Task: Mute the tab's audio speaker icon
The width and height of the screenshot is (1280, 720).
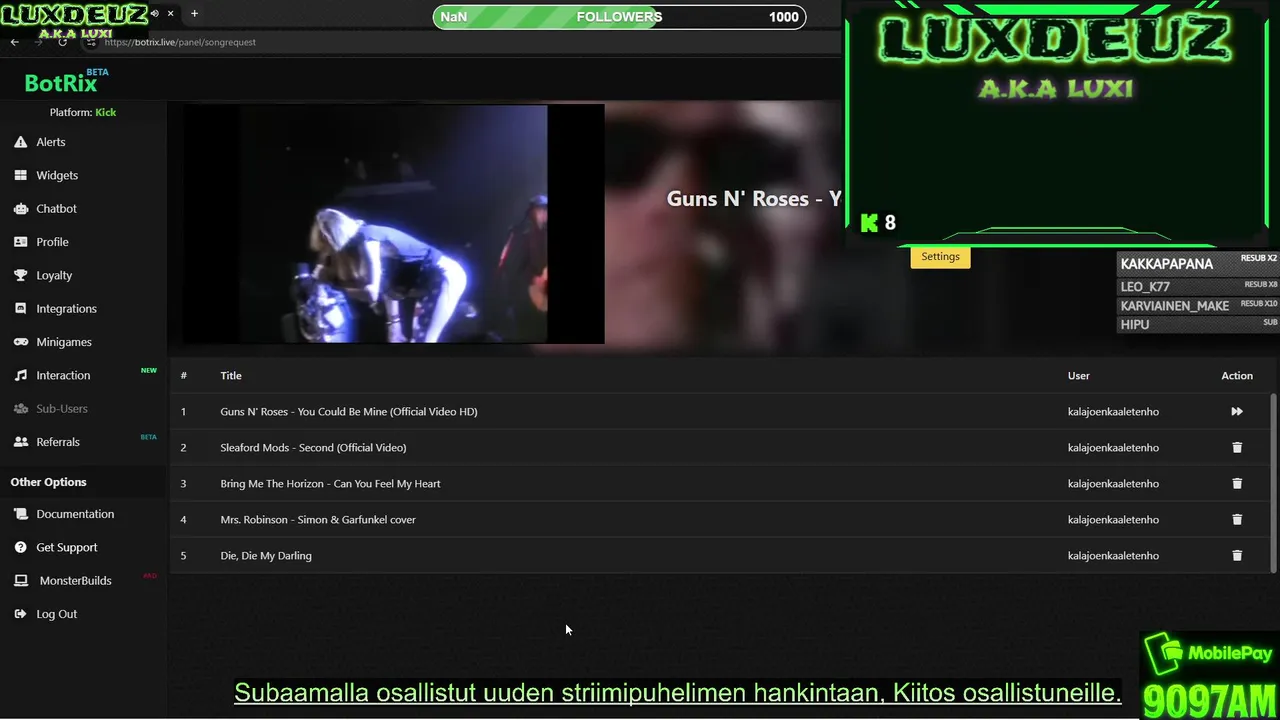Action: click(154, 14)
